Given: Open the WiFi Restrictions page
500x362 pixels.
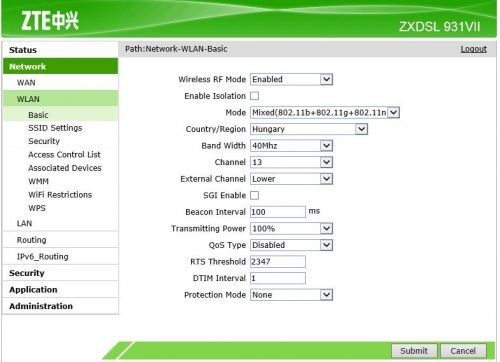Looking at the screenshot, I should click(60, 195).
